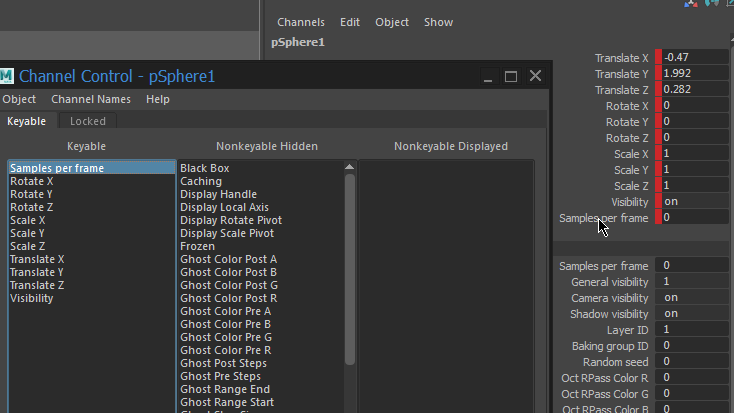Minimize the Channel Control window
This screenshot has width=734, height=413.
click(x=487, y=76)
